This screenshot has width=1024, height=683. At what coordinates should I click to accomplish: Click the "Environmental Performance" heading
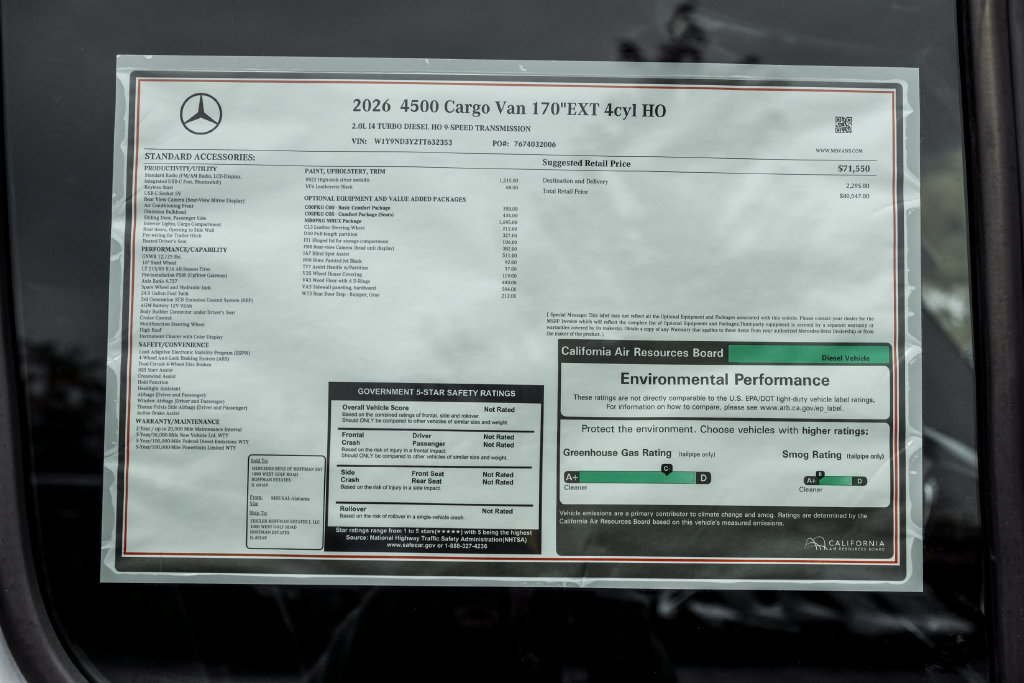pos(724,379)
